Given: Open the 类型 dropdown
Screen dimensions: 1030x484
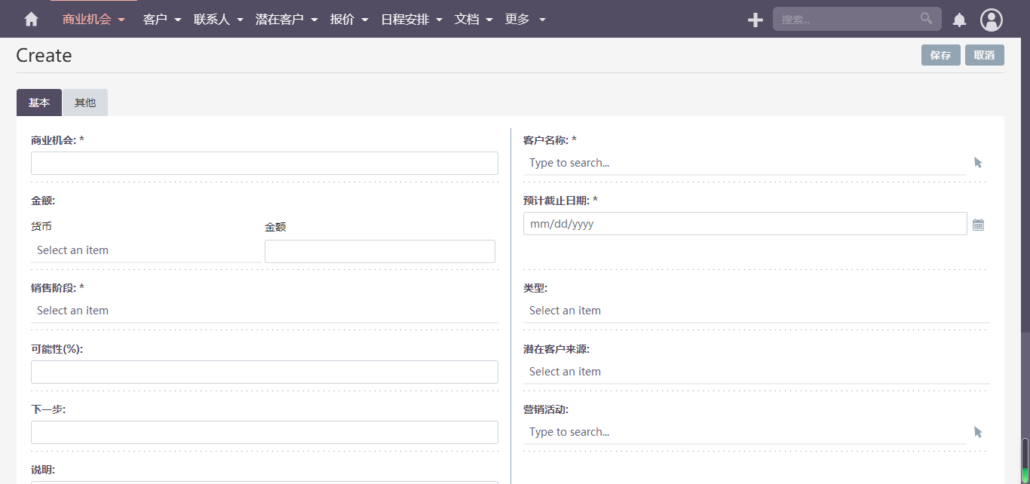Looking at the screenshot, I should pos(755,311).
